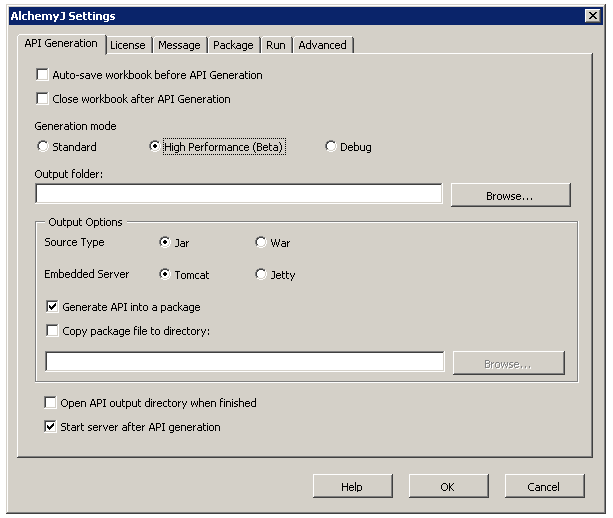Screen dimensions: 613x518
Task: Select High Performance (Beta) mode
Action: pyautogui.click(x=155, y=147)
